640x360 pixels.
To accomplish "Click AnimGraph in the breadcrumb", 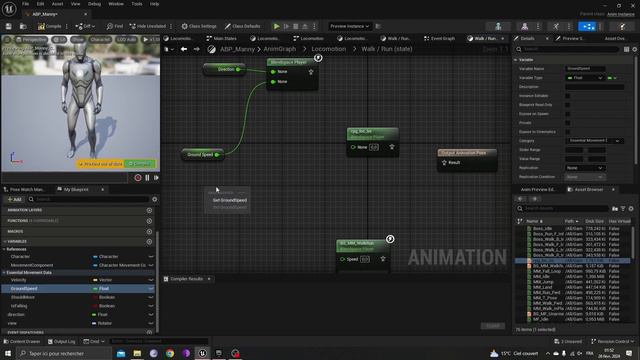I will click(x=280, y=49).
